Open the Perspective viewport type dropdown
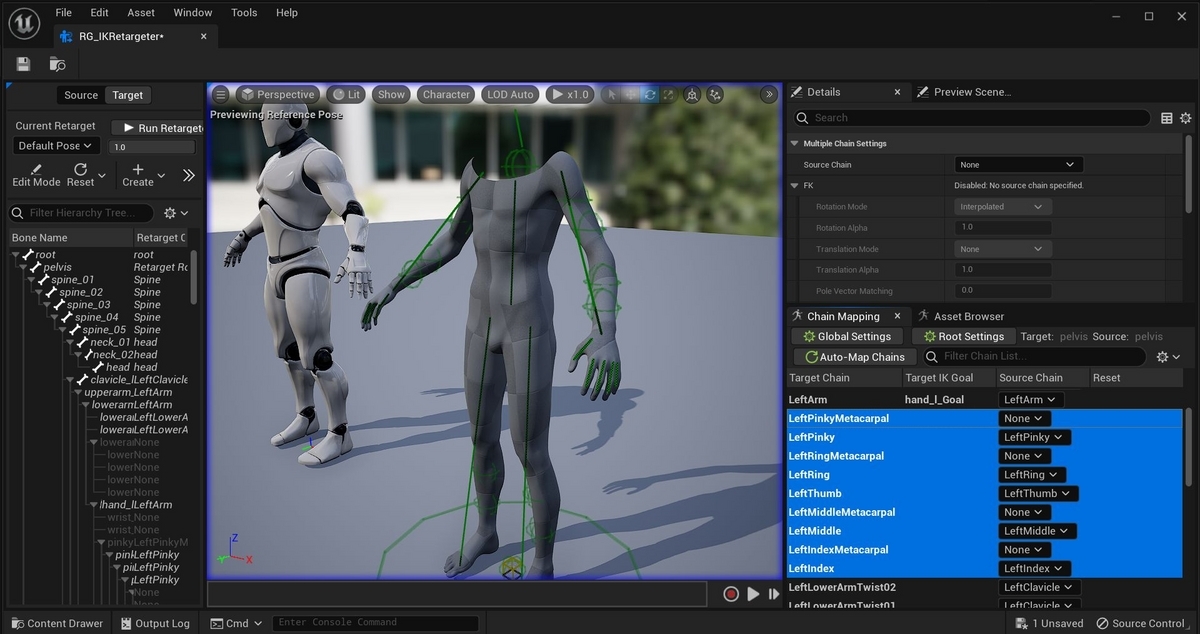Viewport: 1200px width, 634px height. [x=279, y=95]
